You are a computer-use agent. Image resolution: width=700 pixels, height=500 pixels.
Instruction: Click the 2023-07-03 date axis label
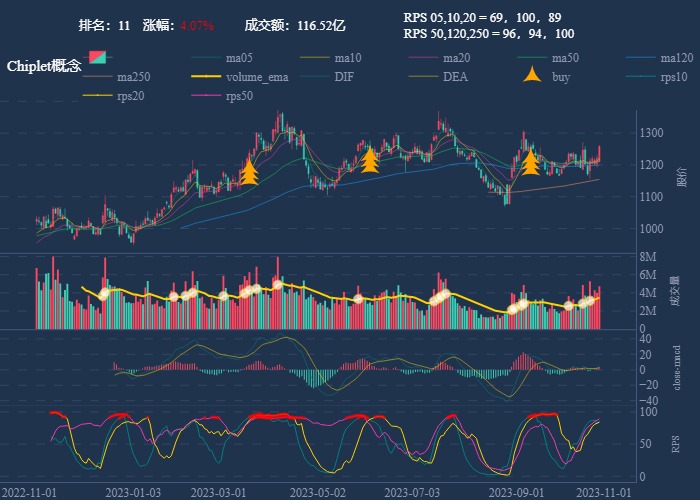pyautogui.click(x=412, y=492)
